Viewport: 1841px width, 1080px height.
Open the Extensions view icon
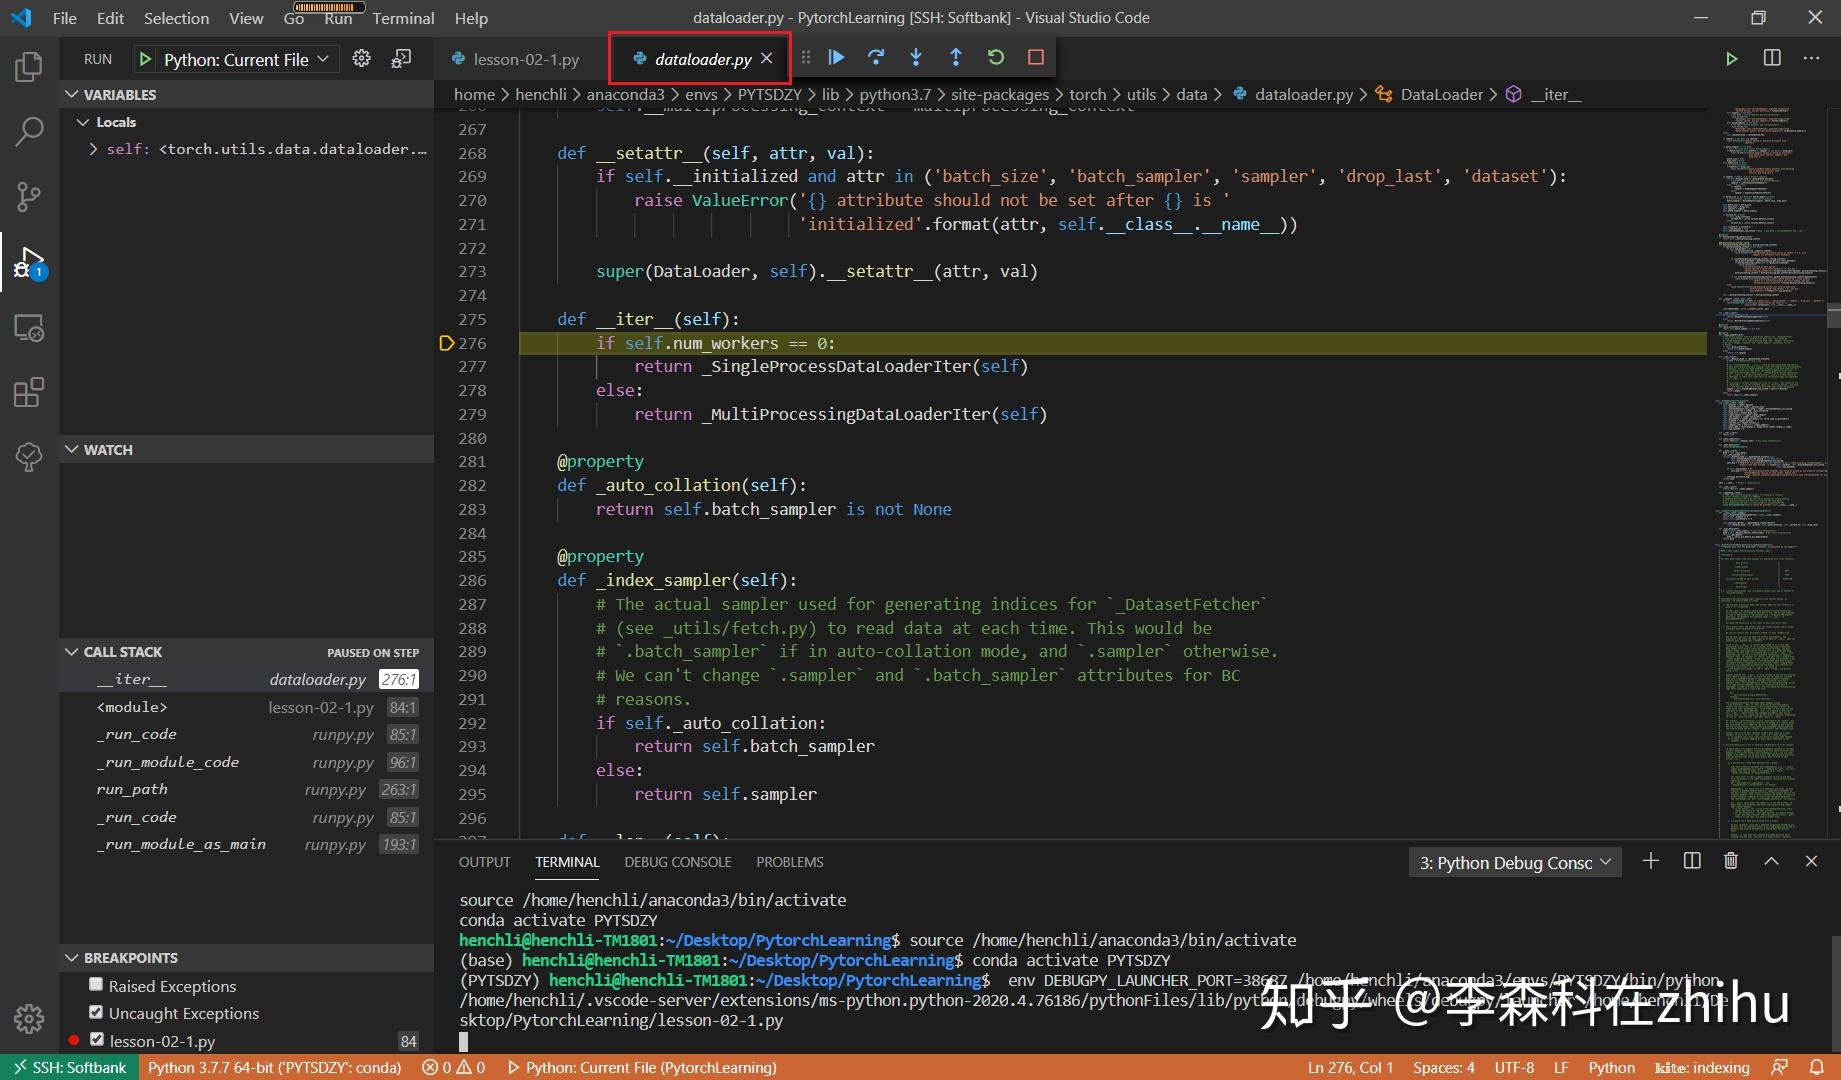point(28,392)
